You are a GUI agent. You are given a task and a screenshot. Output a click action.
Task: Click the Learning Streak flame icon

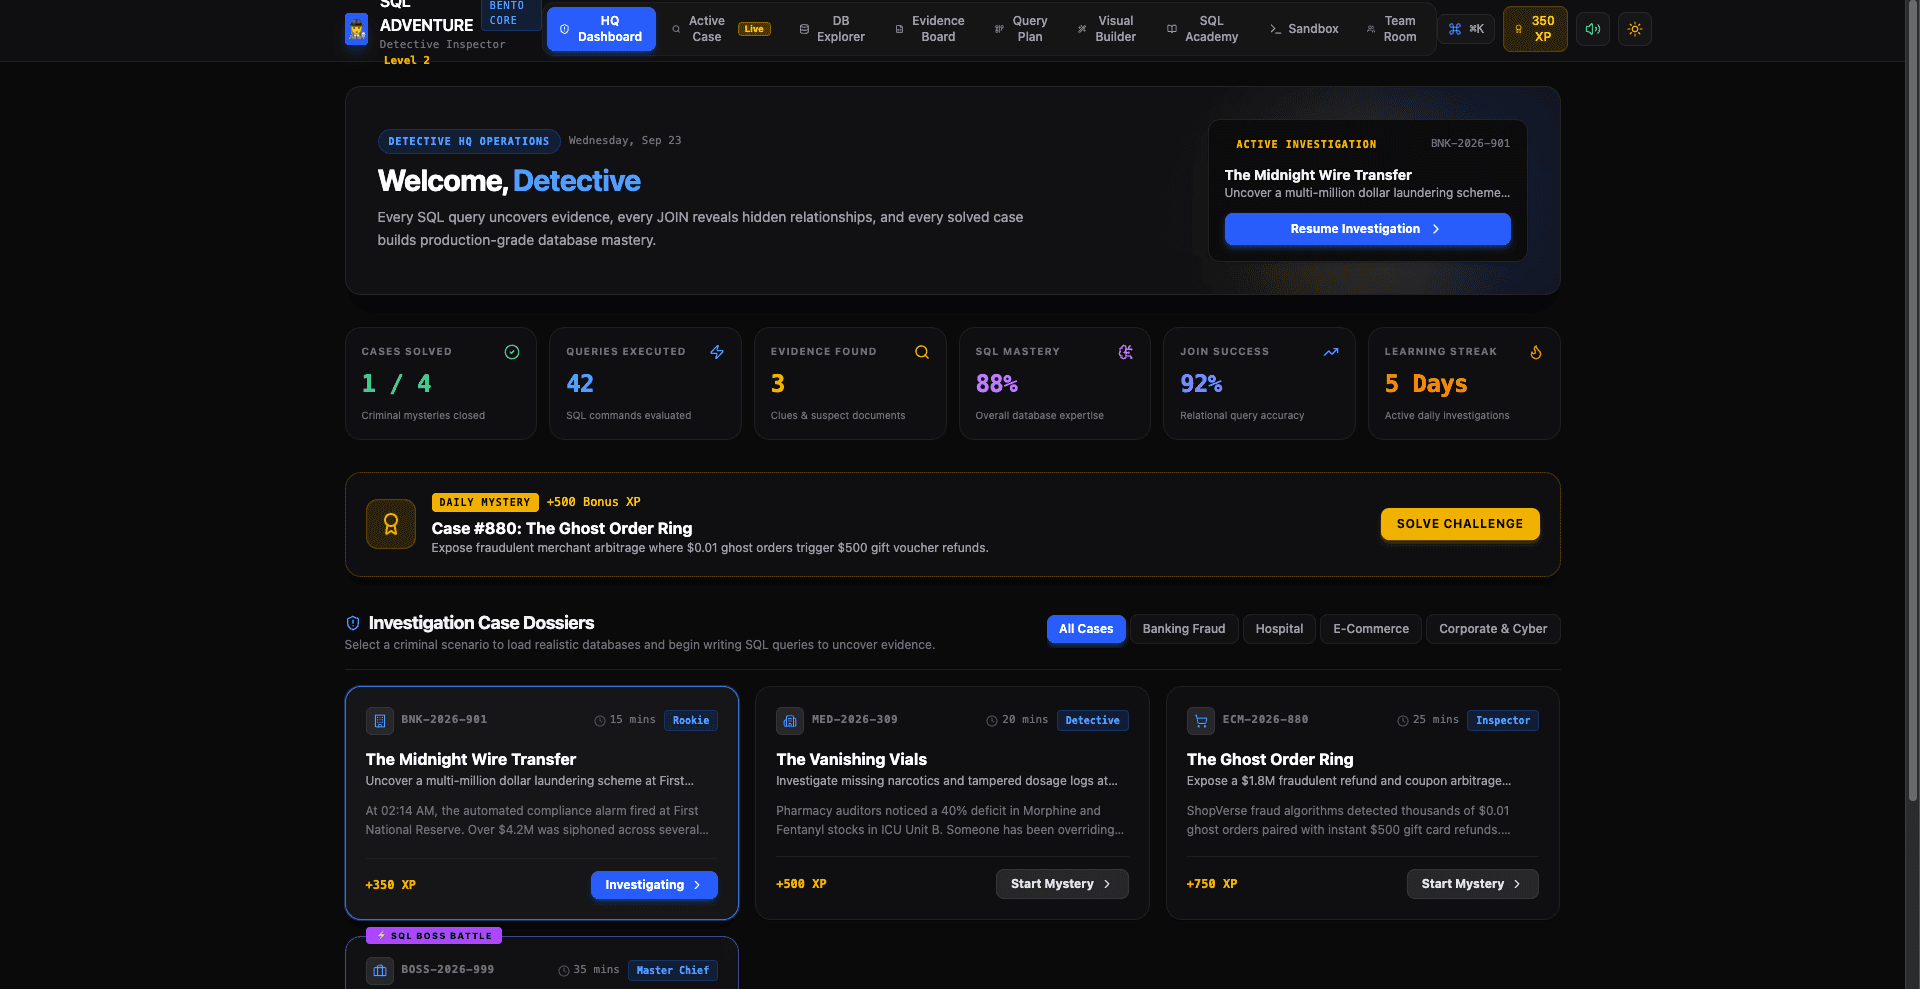1536,352
